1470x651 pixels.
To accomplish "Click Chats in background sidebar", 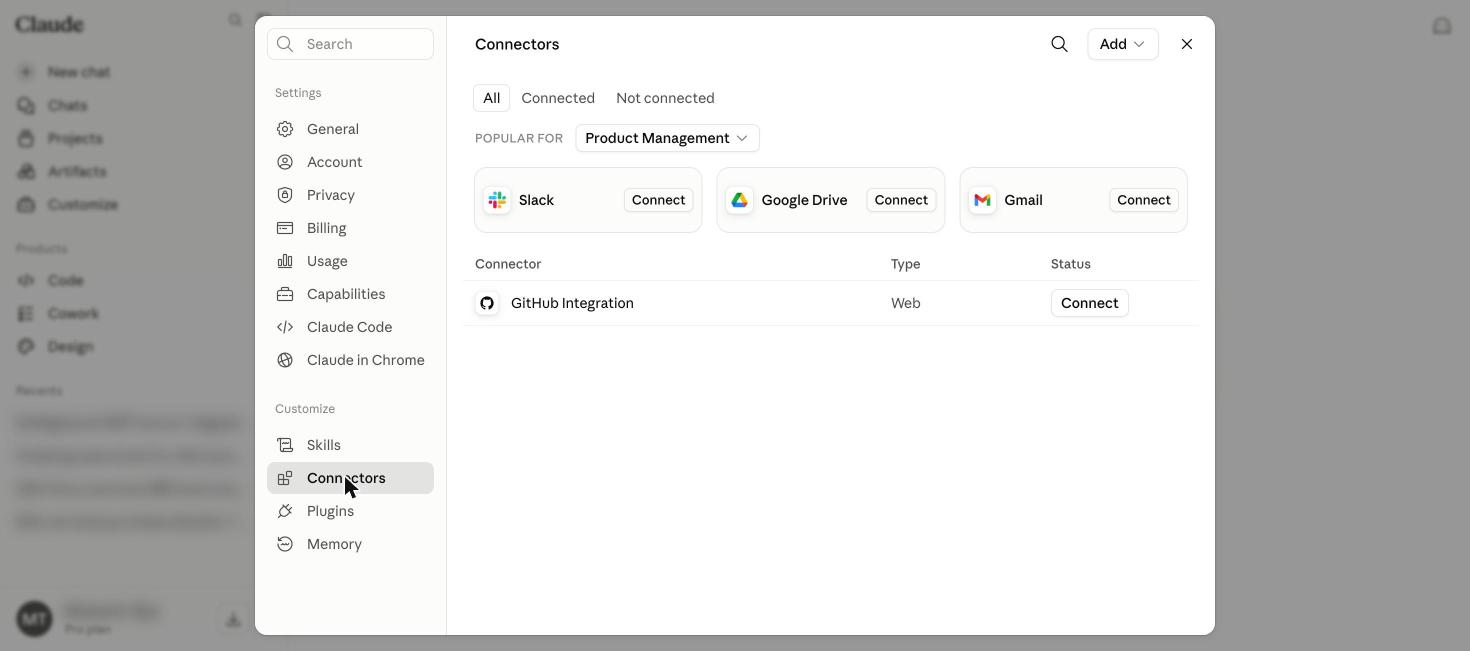I will click(67, 106).
